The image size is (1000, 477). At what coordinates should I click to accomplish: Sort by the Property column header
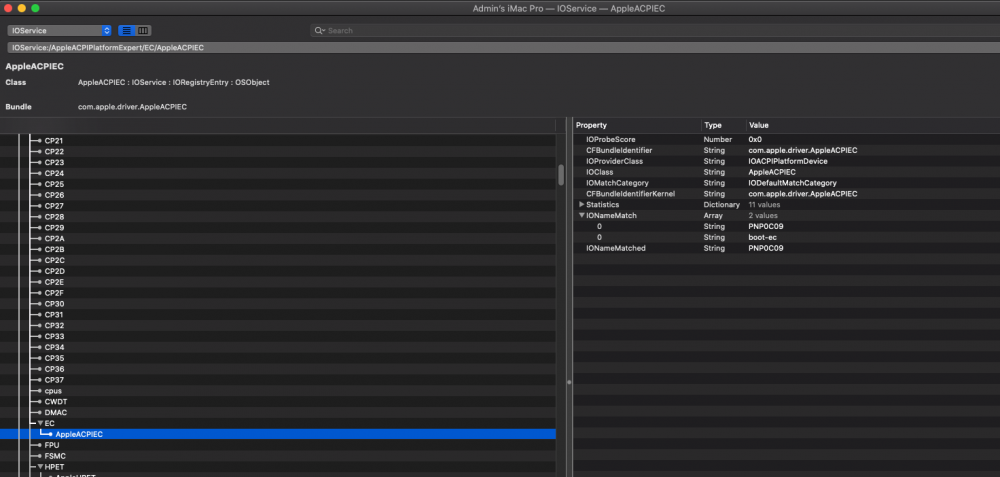637,126
